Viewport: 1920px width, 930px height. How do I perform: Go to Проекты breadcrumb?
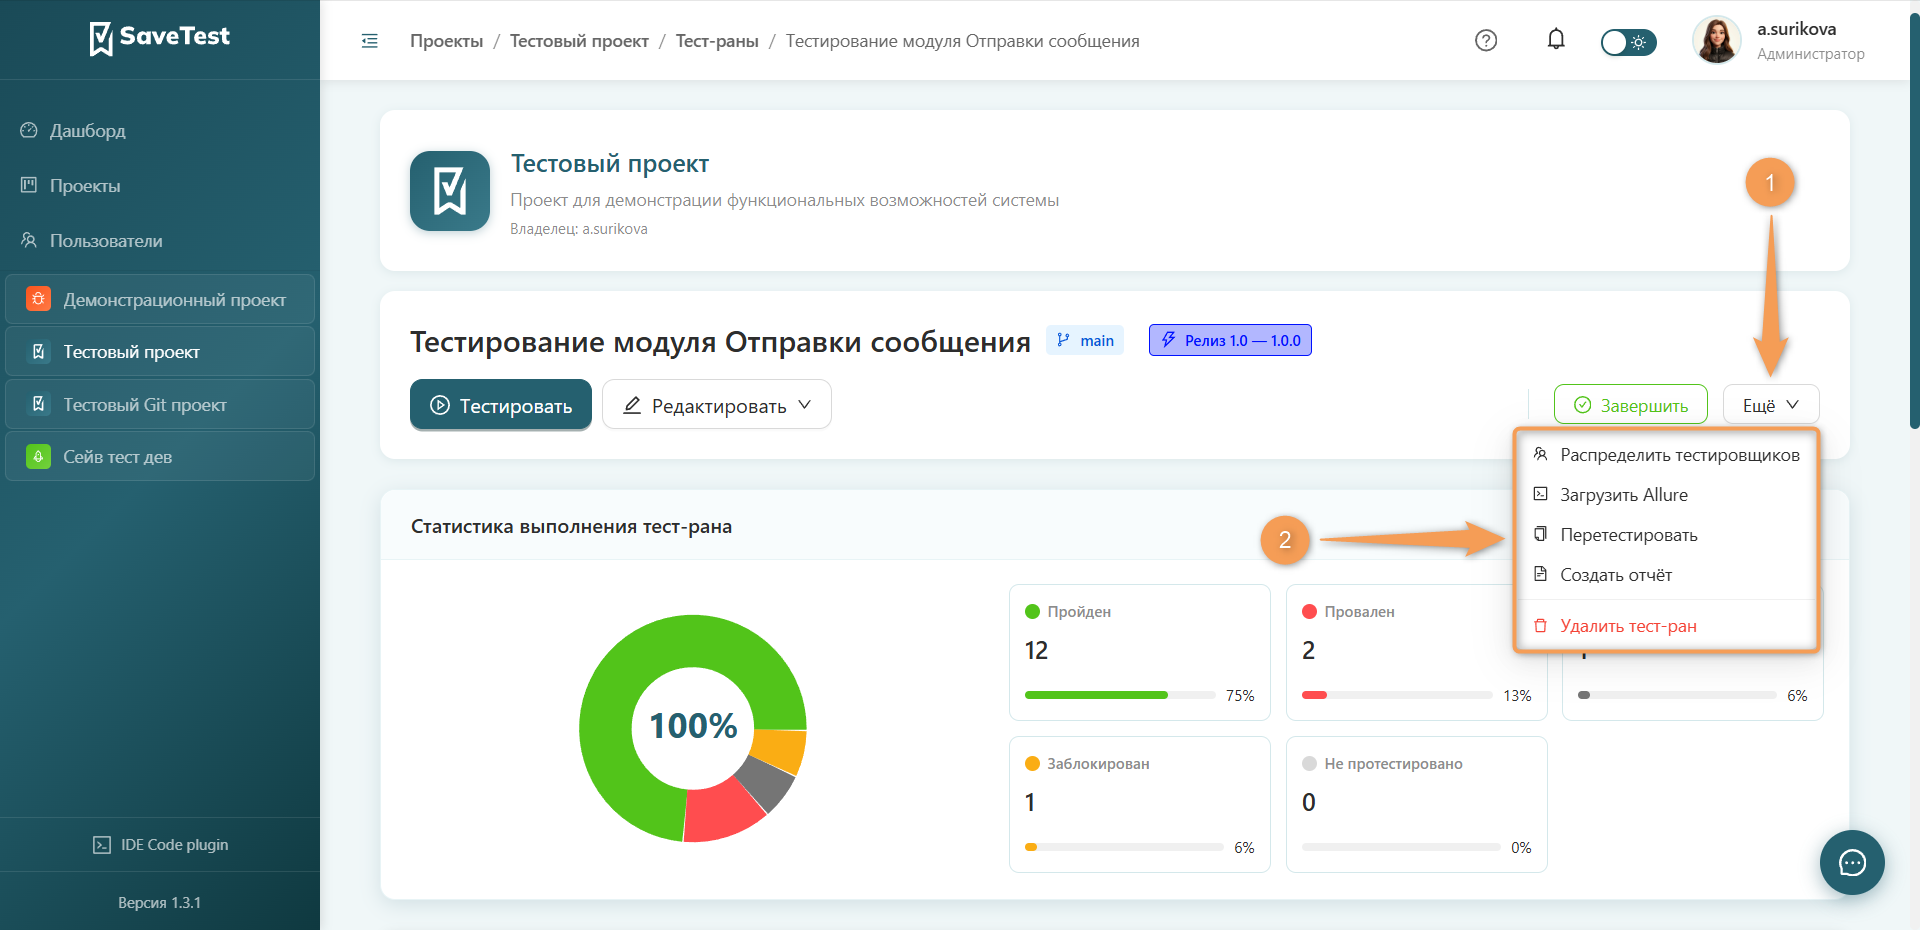(446, 41)
